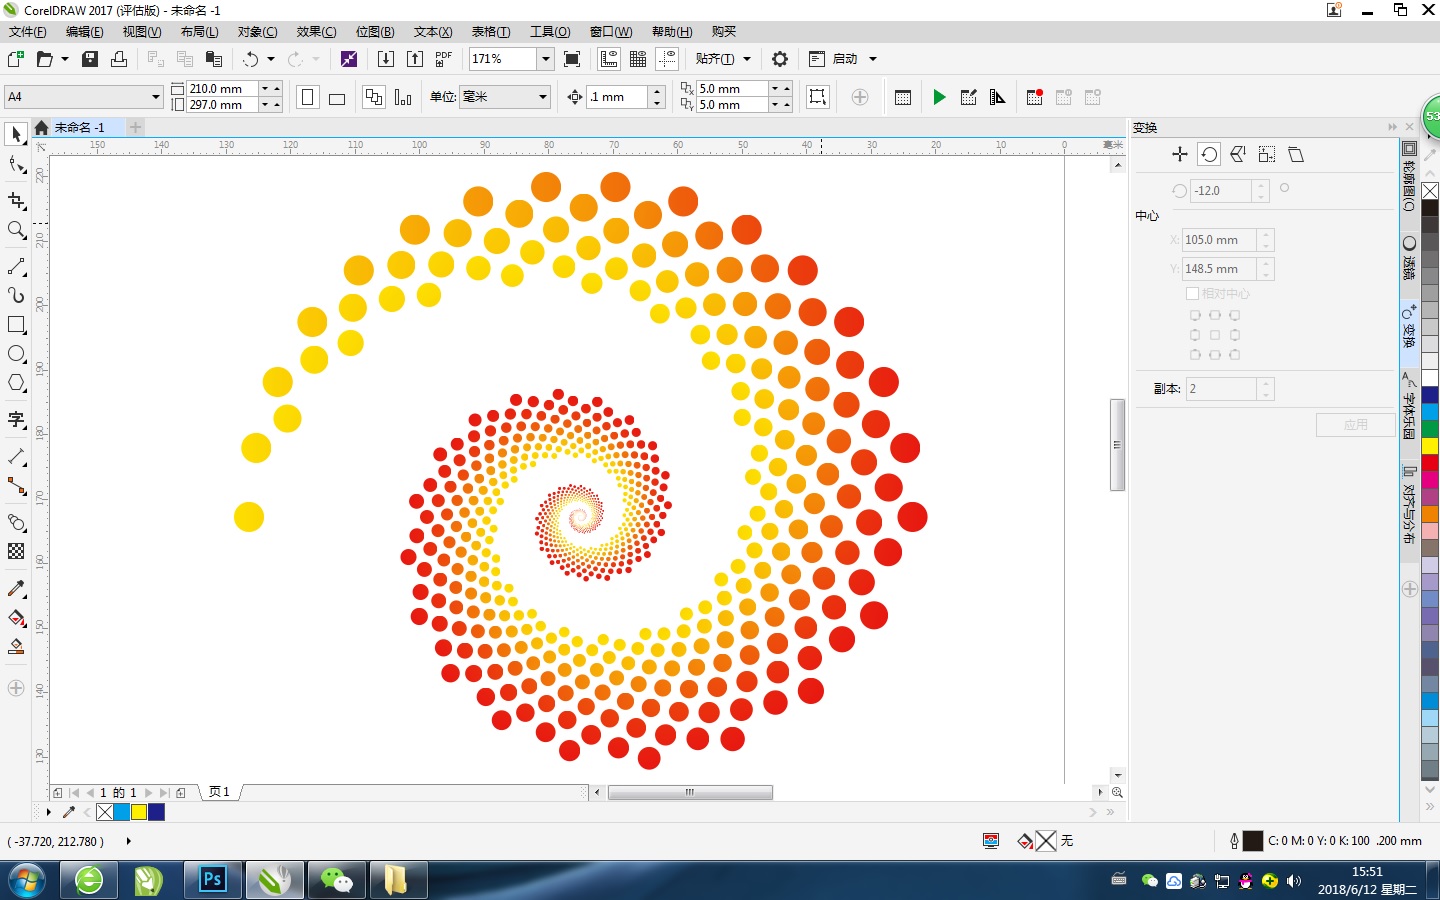The height and width of the screenshot is (900, 1440).
Task: Open the 效果(C) menu
Action: pos(316,32)
